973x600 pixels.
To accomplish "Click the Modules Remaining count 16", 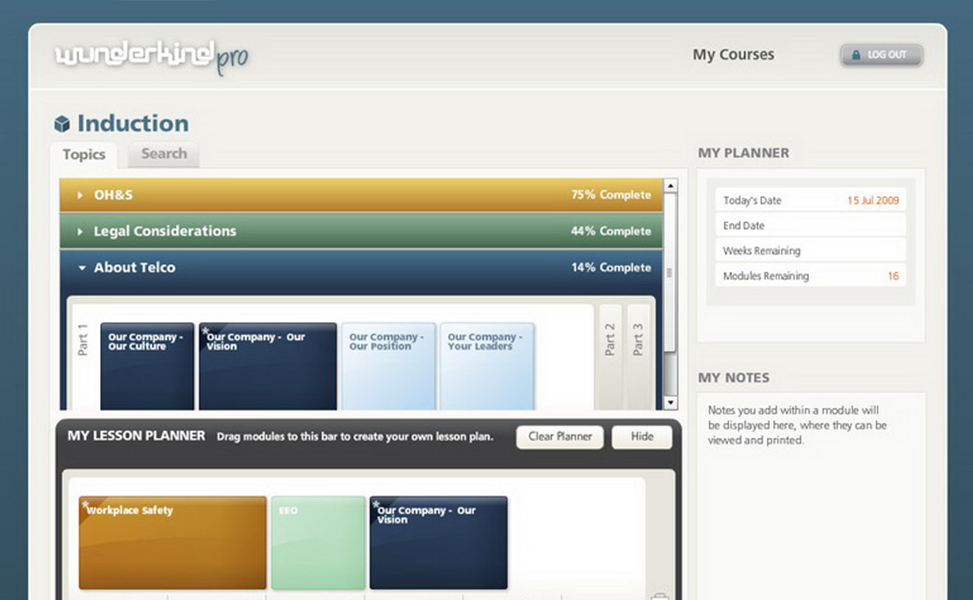I will 893,276.
